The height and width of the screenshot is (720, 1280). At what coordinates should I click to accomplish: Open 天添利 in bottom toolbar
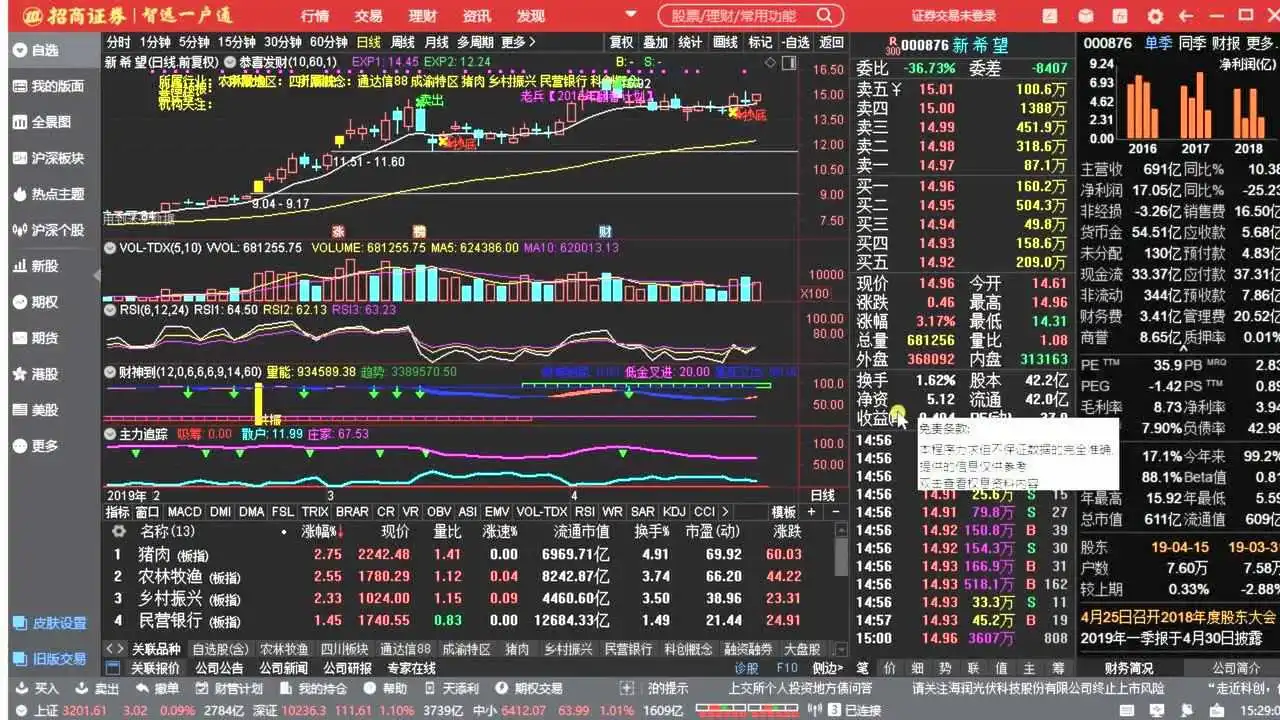pyautogui.click(x=452, y=688)
